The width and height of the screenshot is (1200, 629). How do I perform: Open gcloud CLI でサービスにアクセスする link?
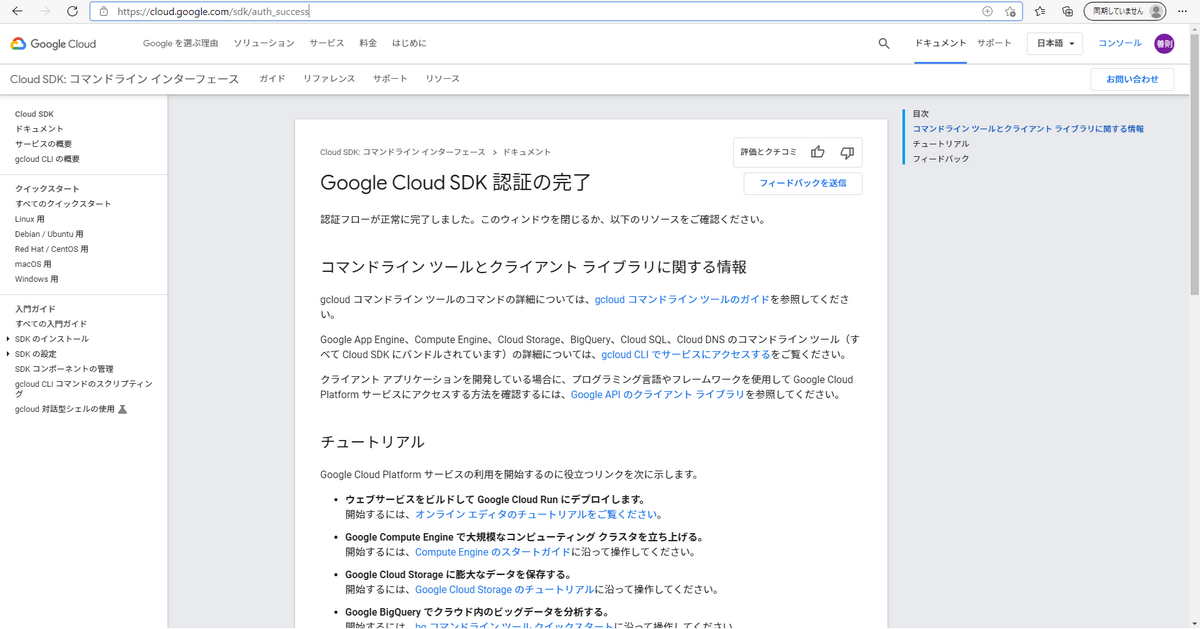[686, 355]
